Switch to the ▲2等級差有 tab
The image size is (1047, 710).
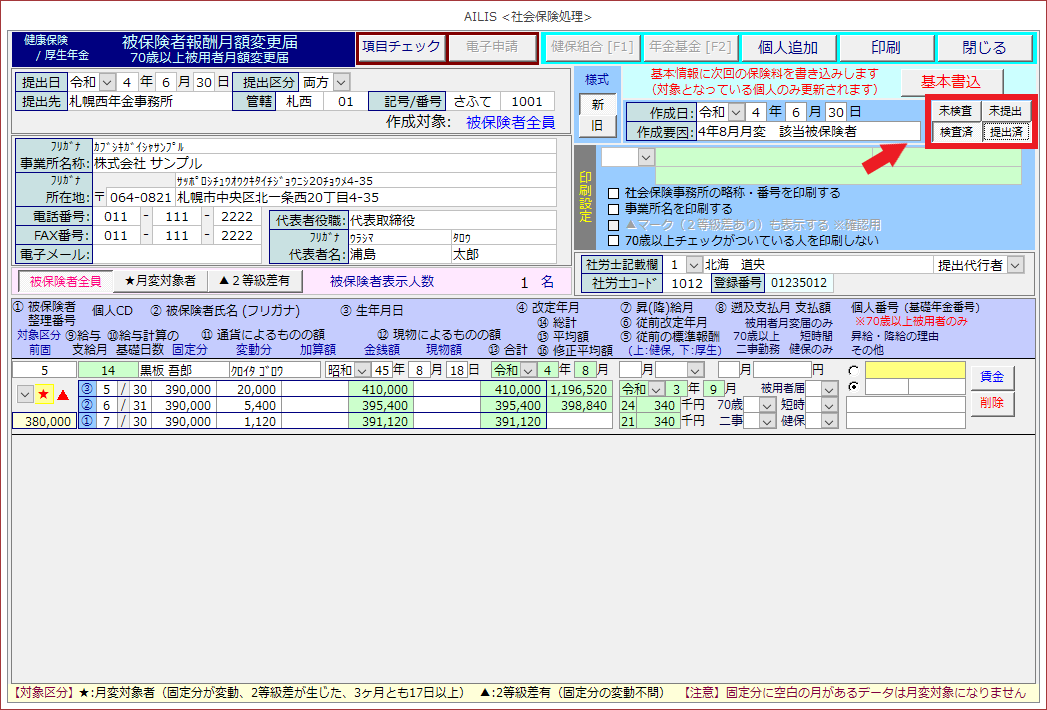(254, 281)
